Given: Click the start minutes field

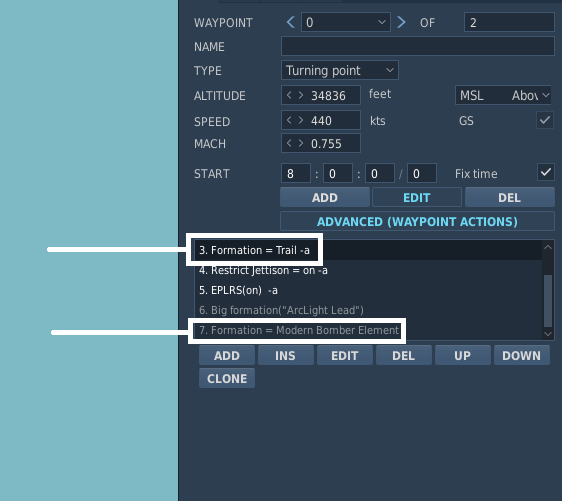Looking at the screenshot, I should point(338,173).
